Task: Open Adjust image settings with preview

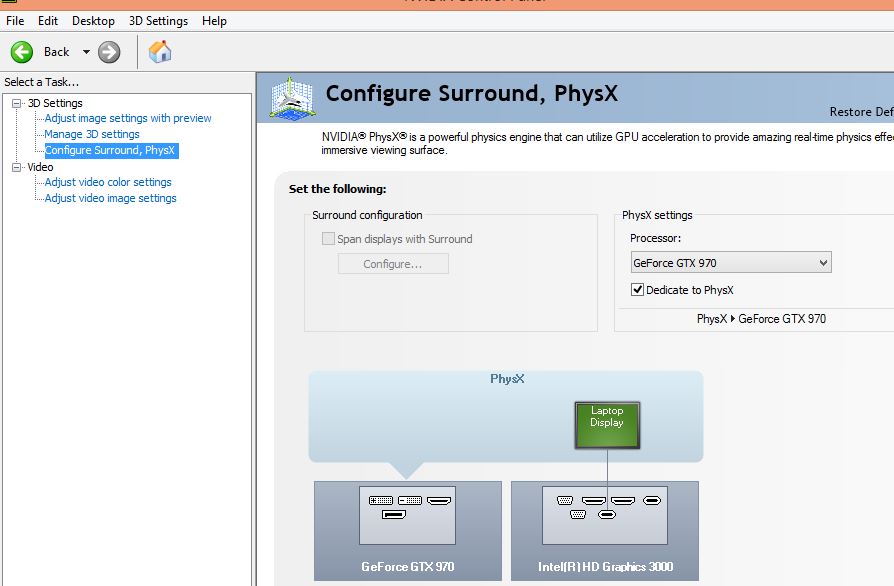Action: click(x=128, y=118)
